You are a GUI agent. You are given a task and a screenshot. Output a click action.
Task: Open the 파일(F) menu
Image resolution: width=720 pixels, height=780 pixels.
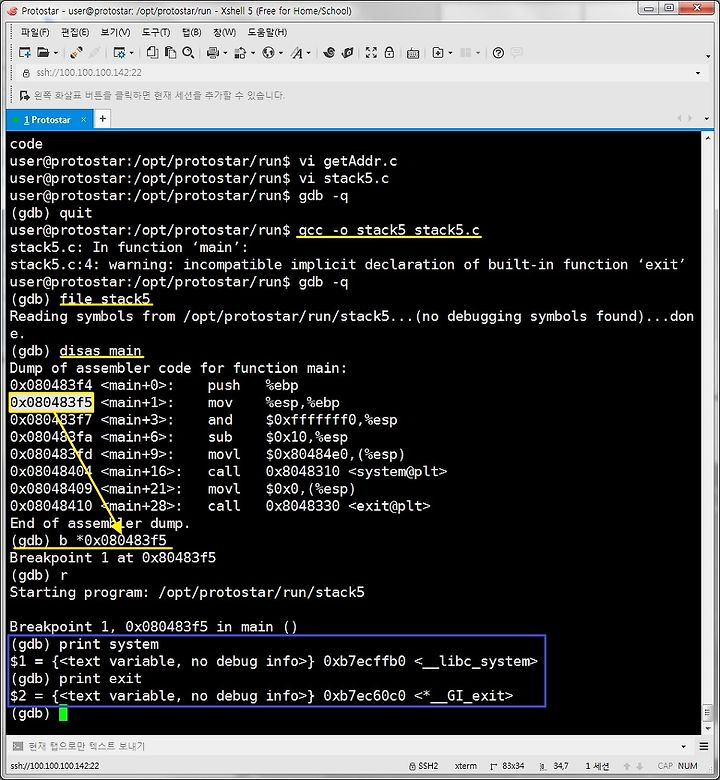pyautogui.click(x=35, y=32)
